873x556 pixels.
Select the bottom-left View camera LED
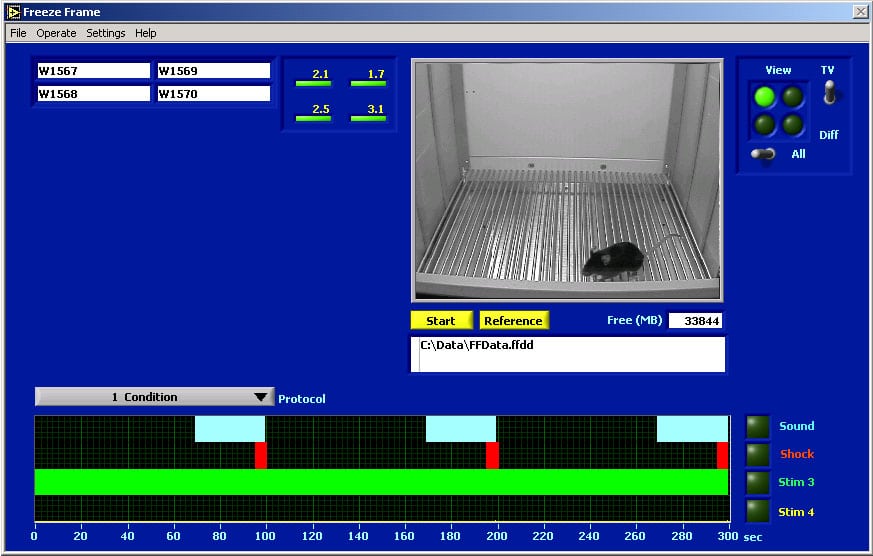(765, 125)
